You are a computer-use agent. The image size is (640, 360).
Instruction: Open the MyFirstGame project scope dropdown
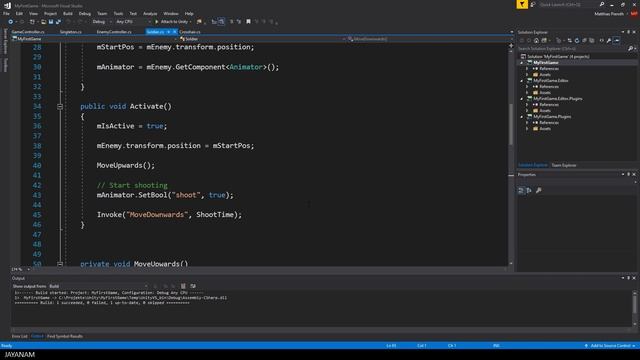[95, 39]
